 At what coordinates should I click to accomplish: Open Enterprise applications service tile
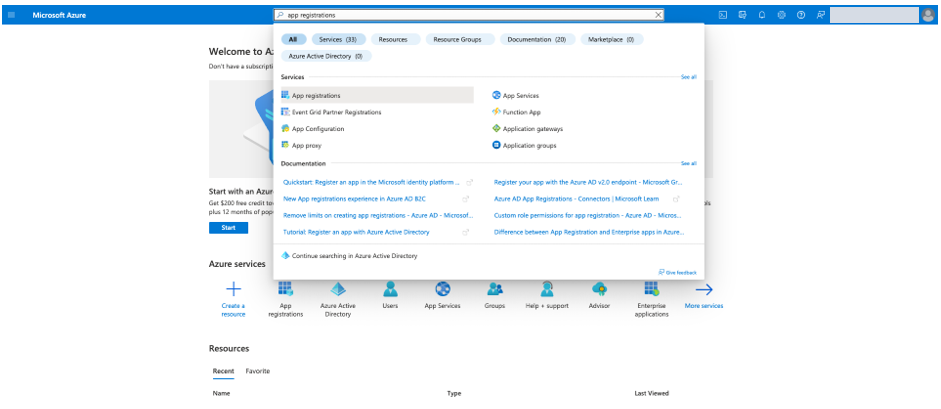coord(651,299)
